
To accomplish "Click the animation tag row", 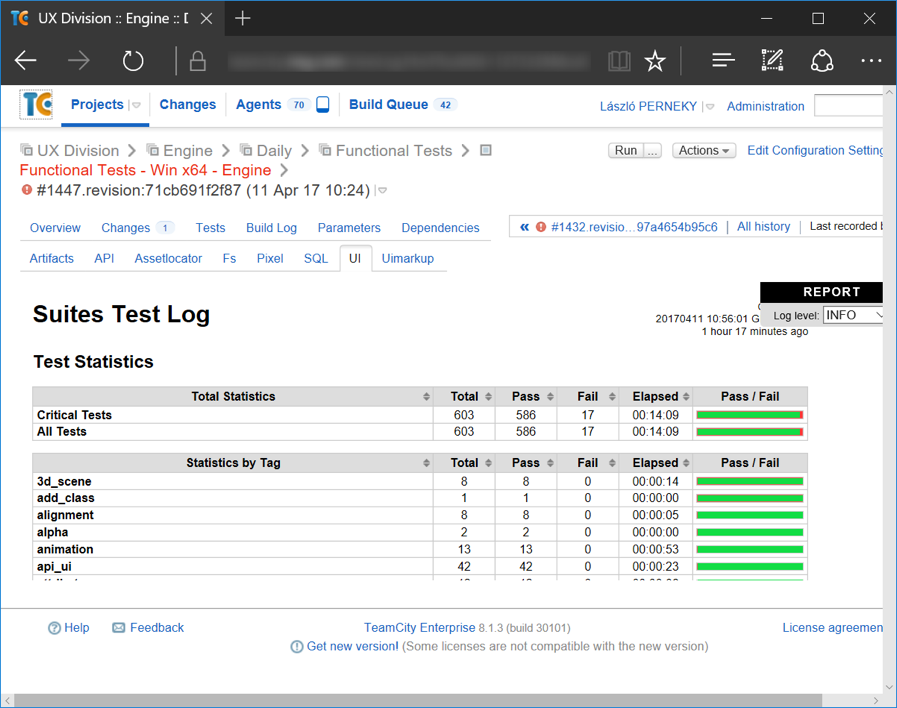I will (420, 550).
